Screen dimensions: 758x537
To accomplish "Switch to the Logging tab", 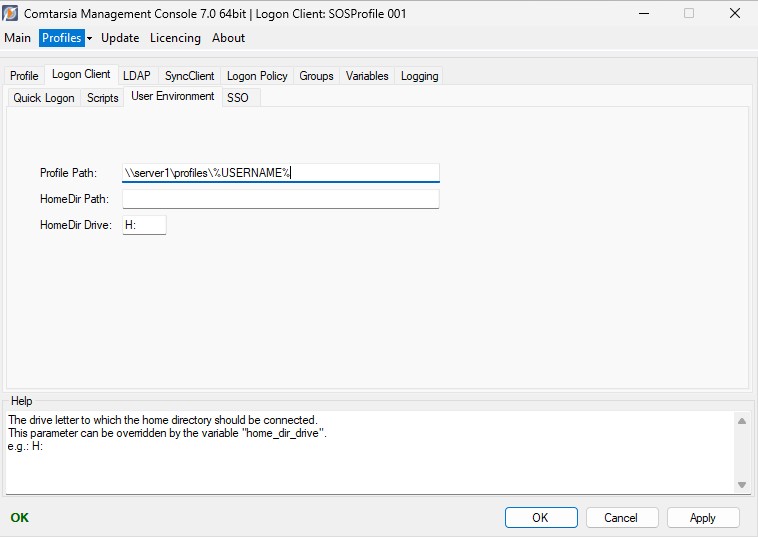I will click(x=419, y=76).
